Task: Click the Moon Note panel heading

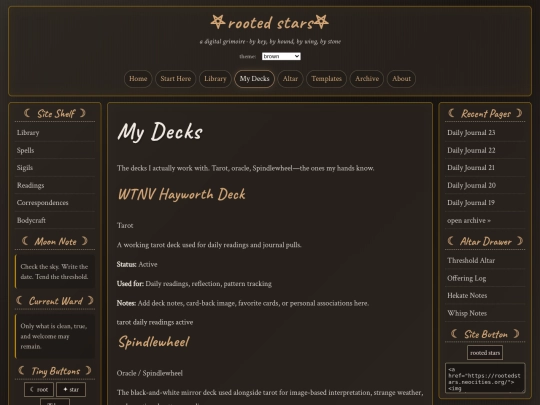Action: 55,241
